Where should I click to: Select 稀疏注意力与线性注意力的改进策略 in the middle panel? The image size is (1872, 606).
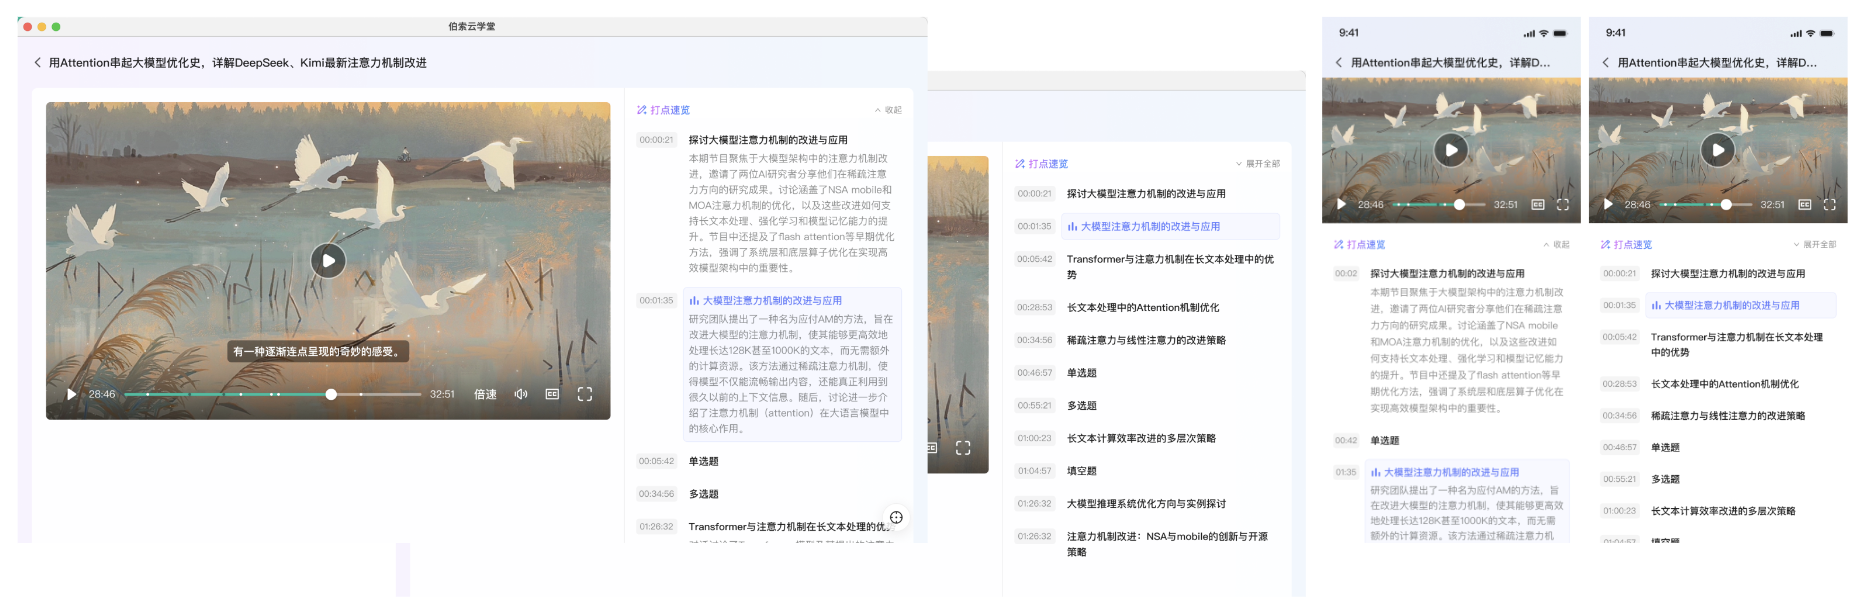click(x=1146, y=340)
